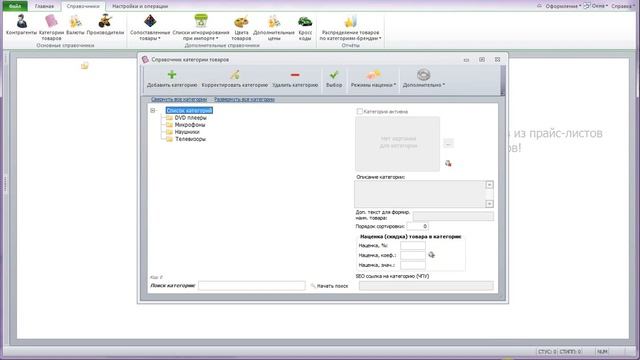The width and height of the screenshot is (640, 360).
Task: Open the Сопоставленные товары ribbon button
Action: click(x=150, y=27)
